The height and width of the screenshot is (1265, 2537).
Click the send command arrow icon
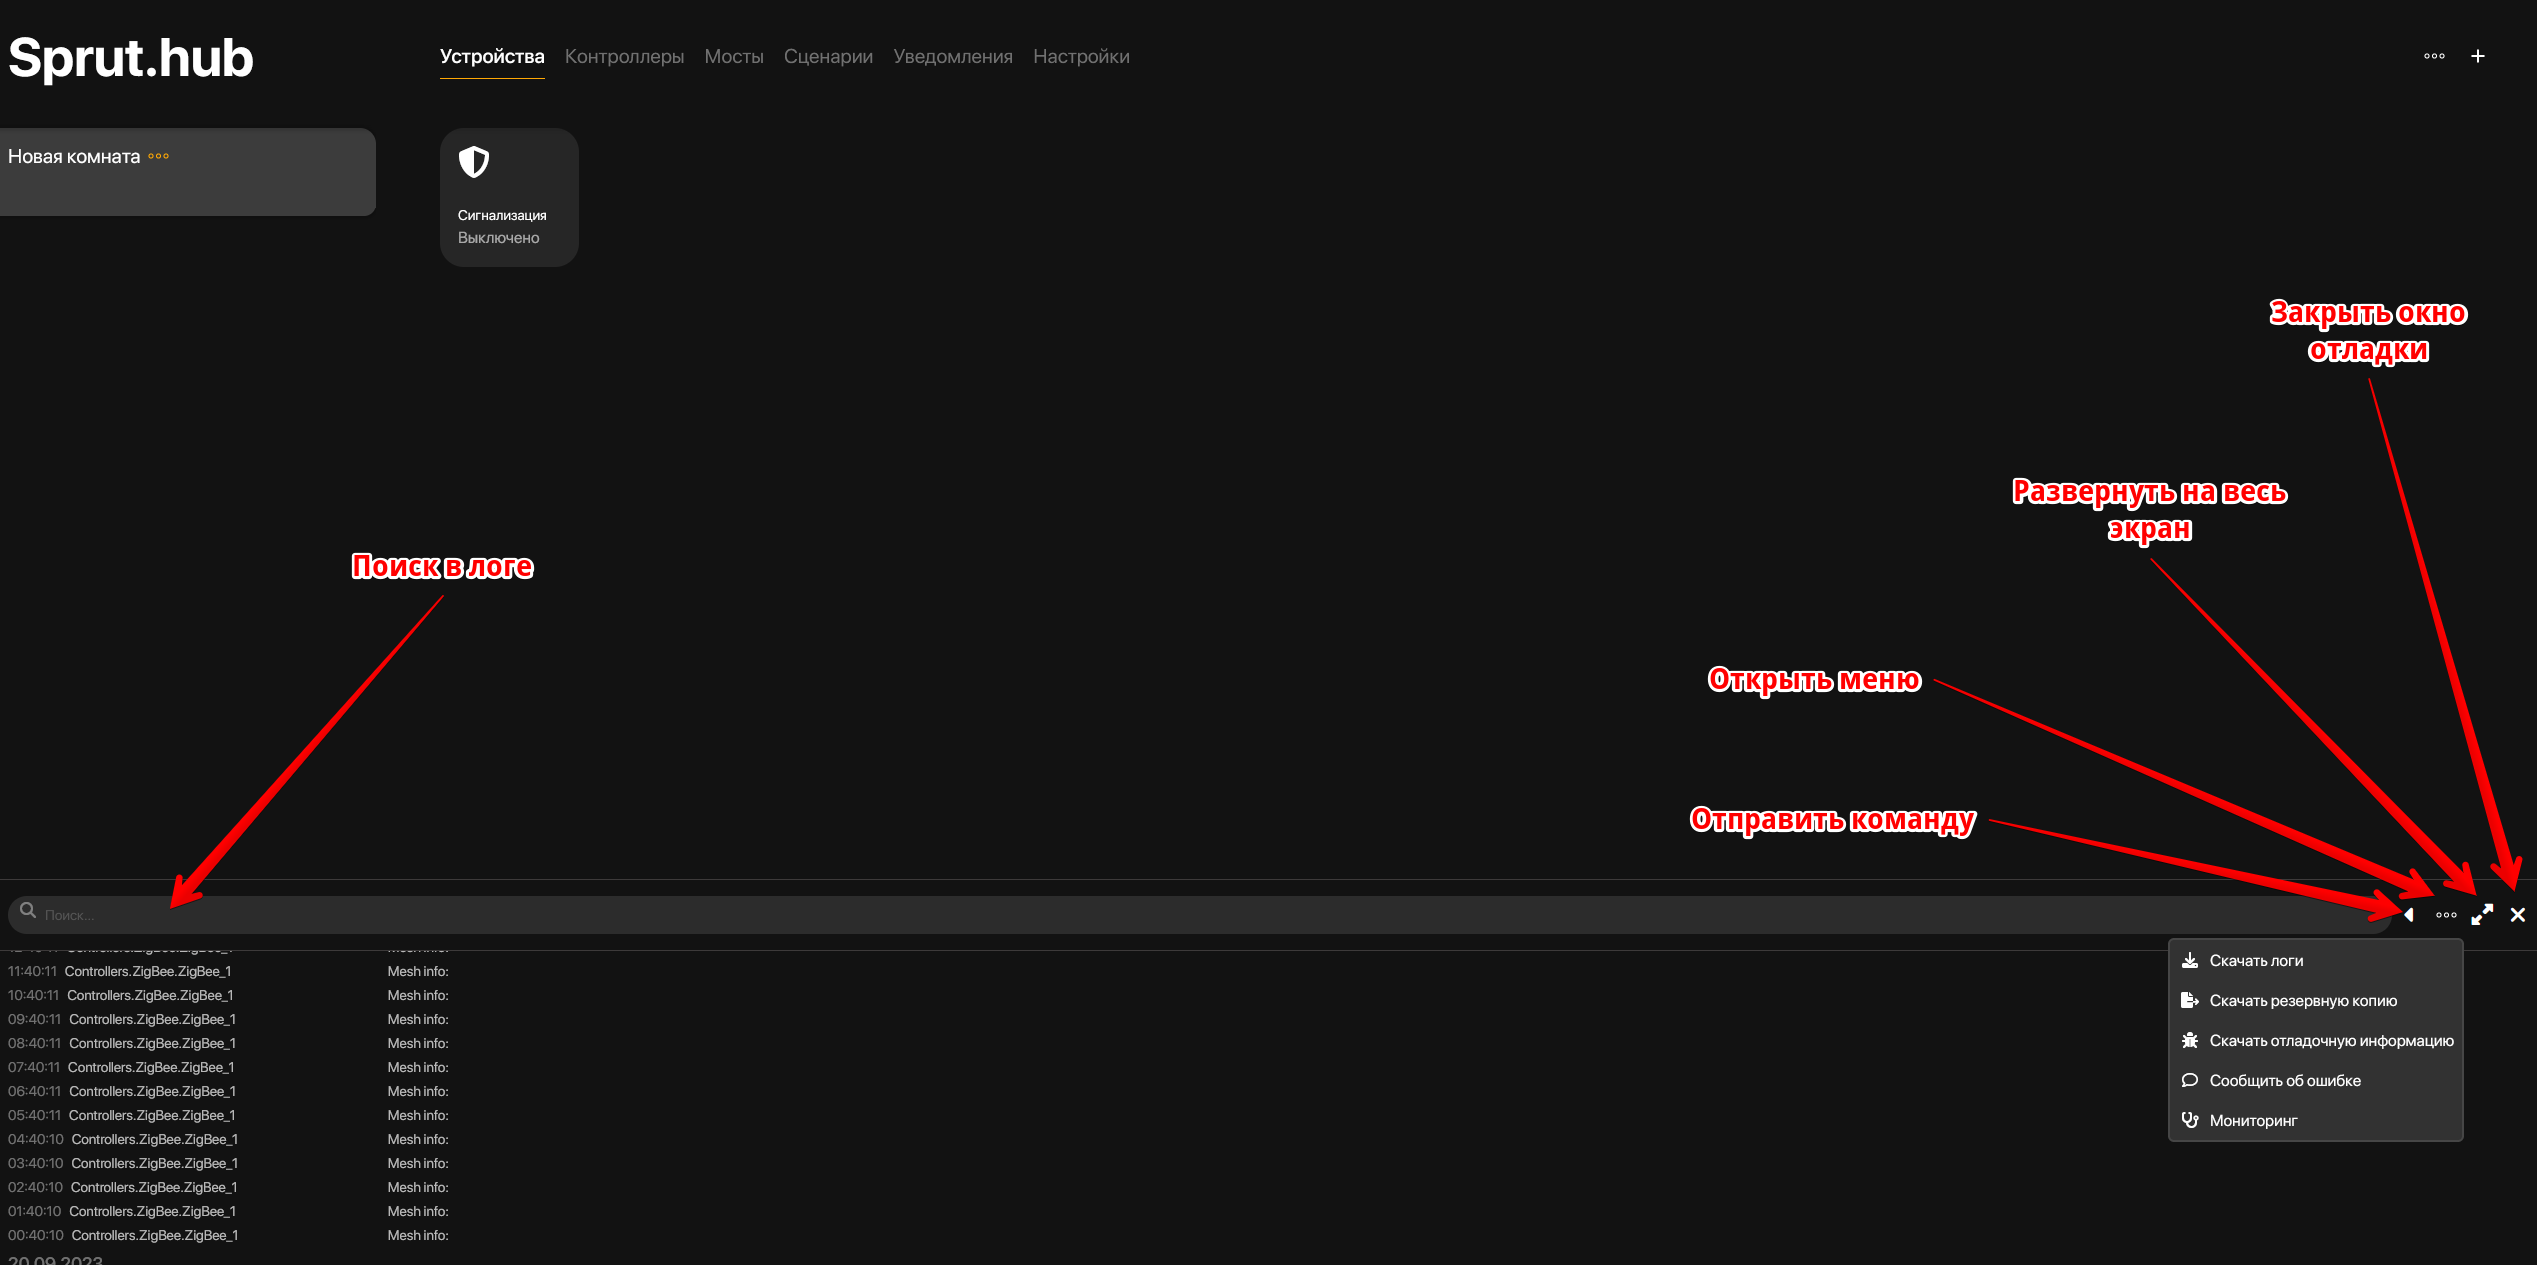pos(2409,915)
